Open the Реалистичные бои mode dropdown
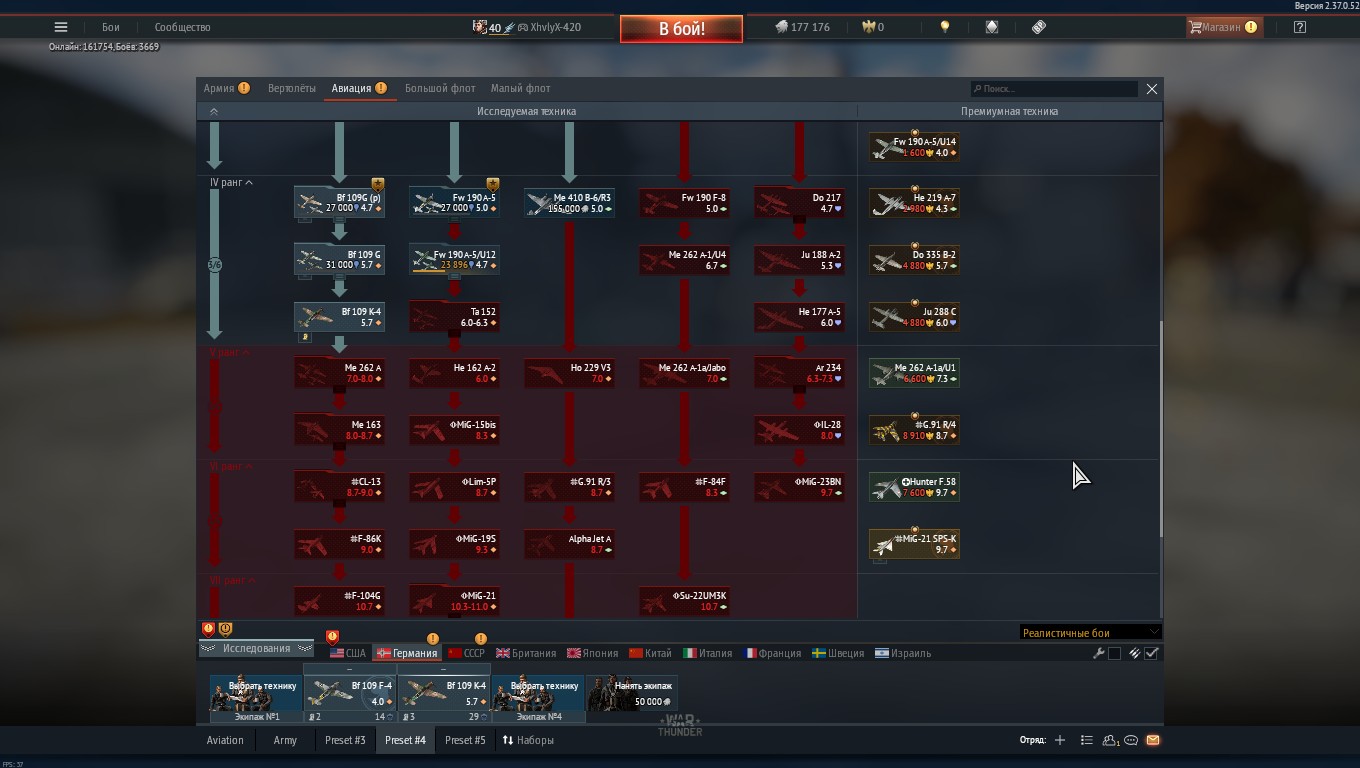Viewport: 1360px width, 768px height. (1090, 632)
